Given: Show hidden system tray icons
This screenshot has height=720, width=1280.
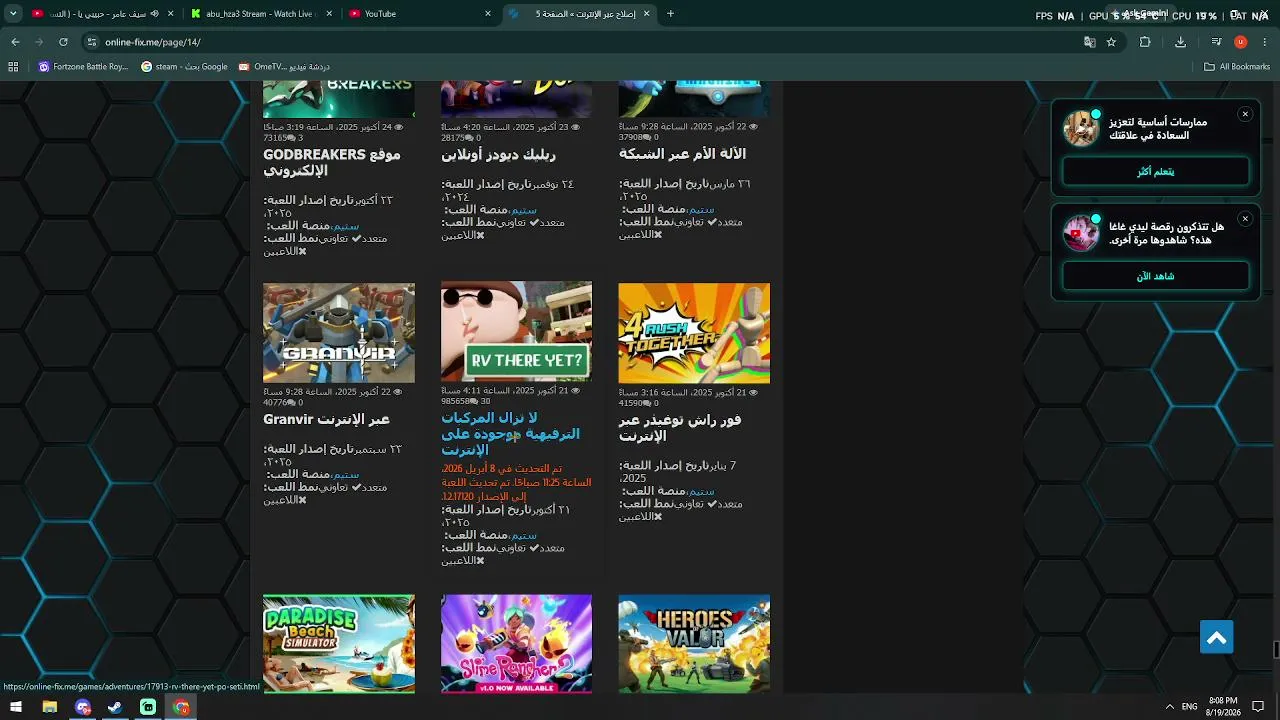Looking at the screenshot, I should [x=1169, y=707].
